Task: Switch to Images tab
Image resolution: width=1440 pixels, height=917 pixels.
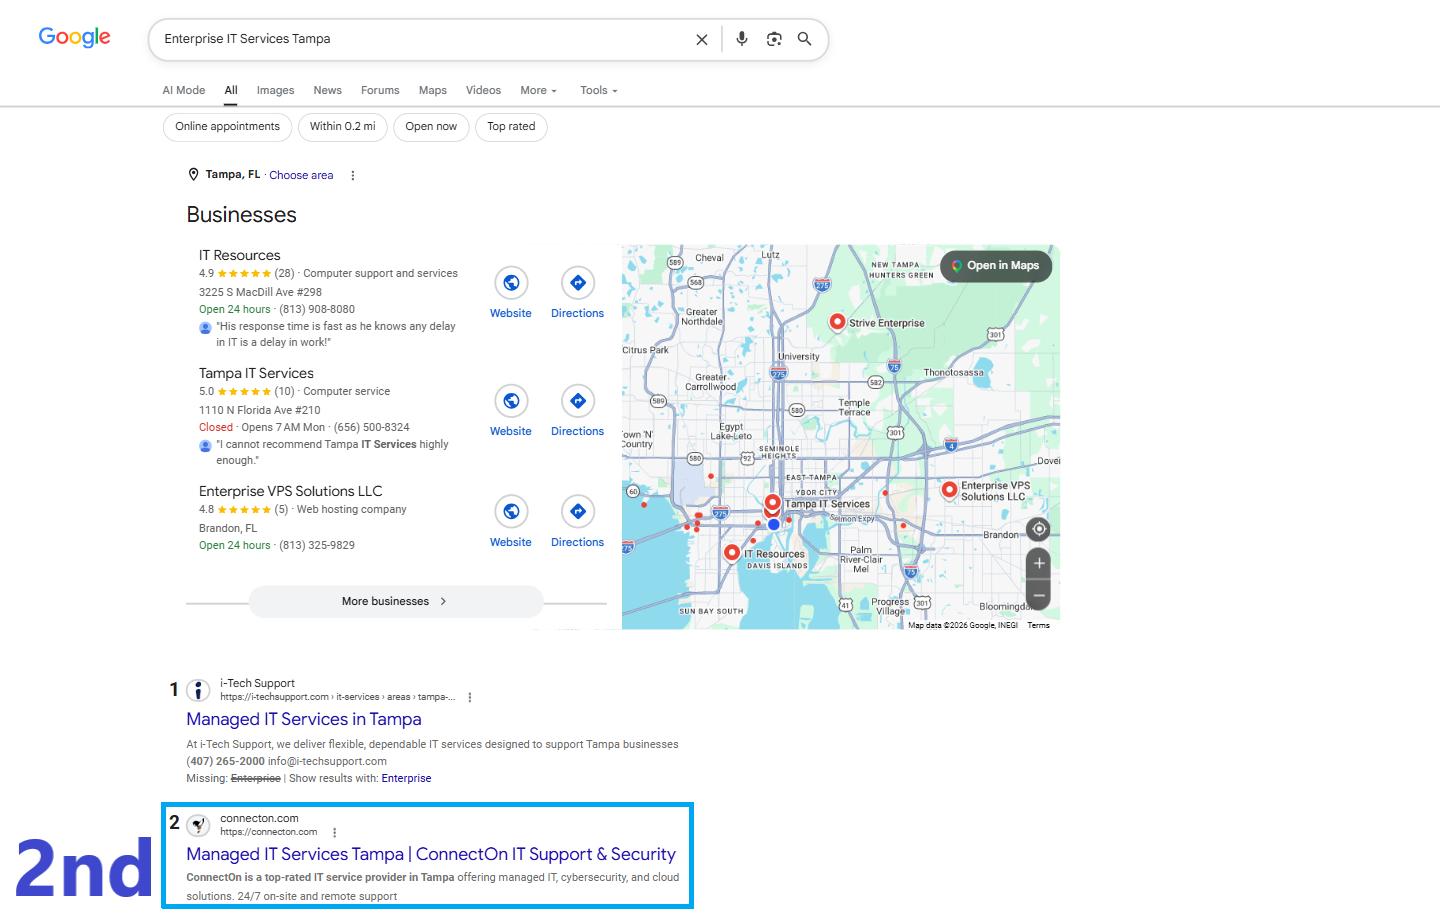Action: click(275, 90)
